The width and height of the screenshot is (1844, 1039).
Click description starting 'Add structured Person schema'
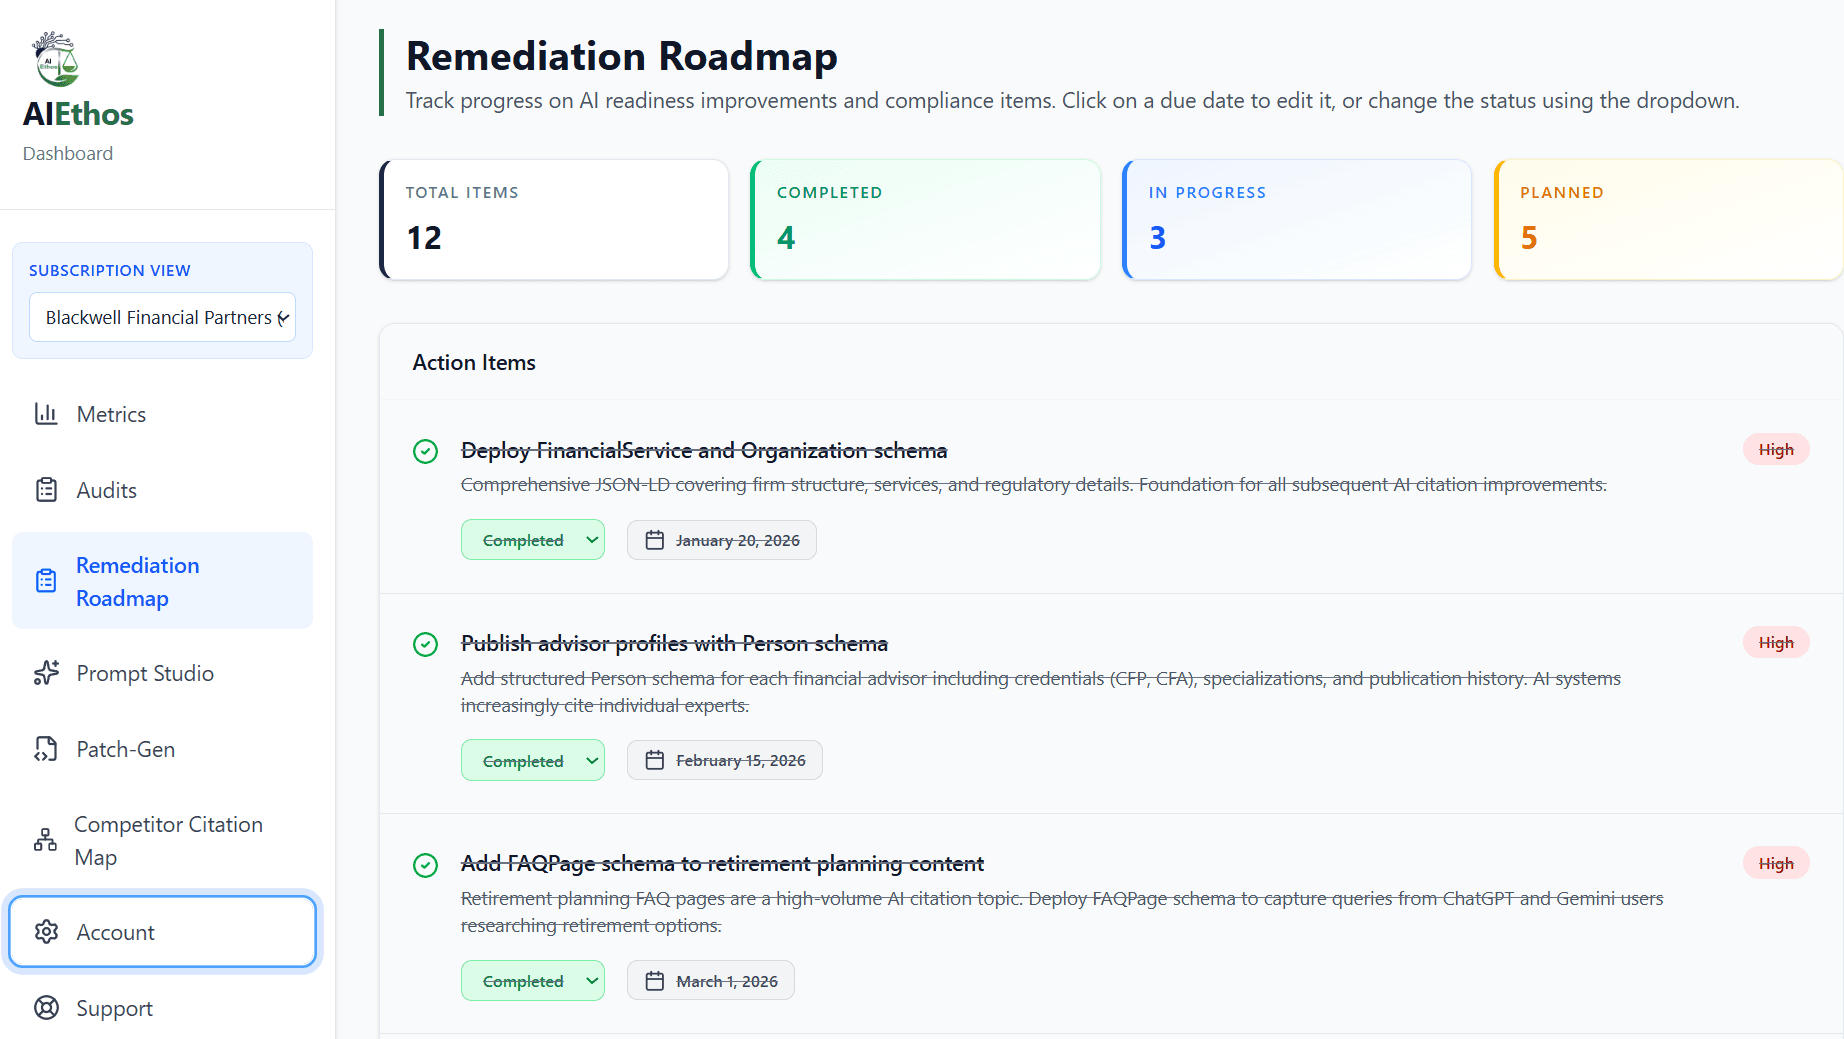[x=1041, y=692]
